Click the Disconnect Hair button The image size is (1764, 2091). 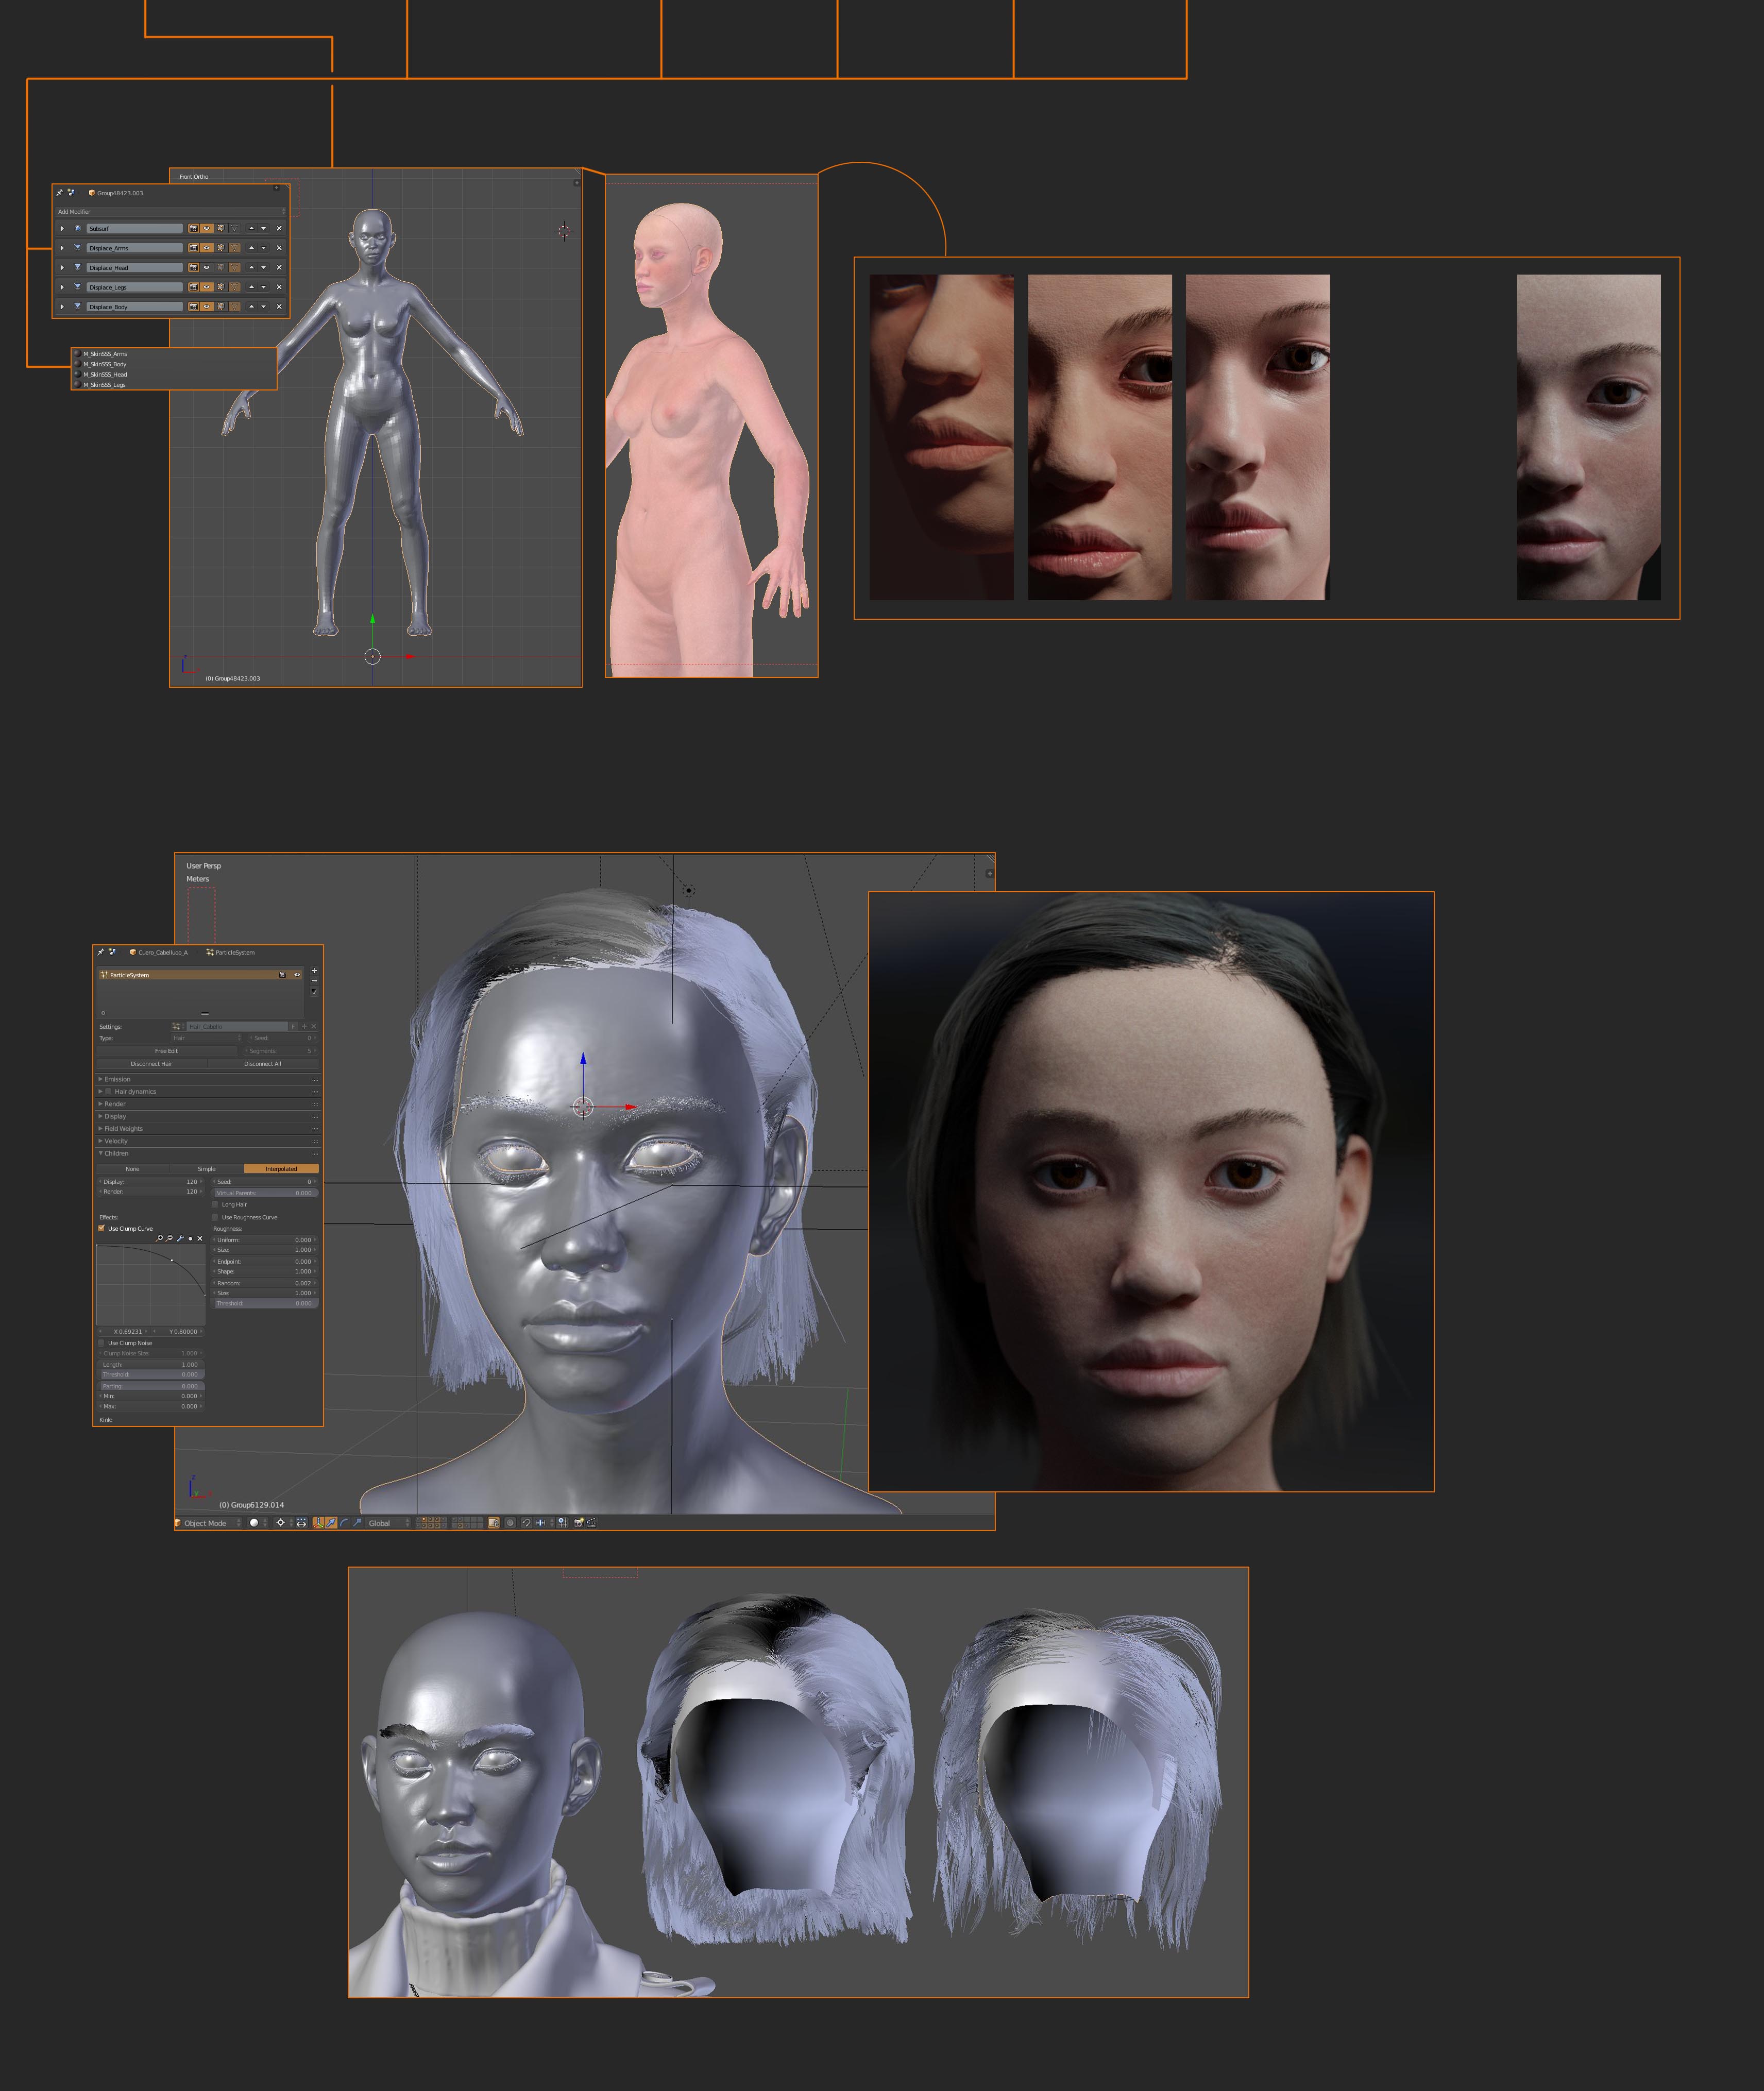coord(151,1064)
